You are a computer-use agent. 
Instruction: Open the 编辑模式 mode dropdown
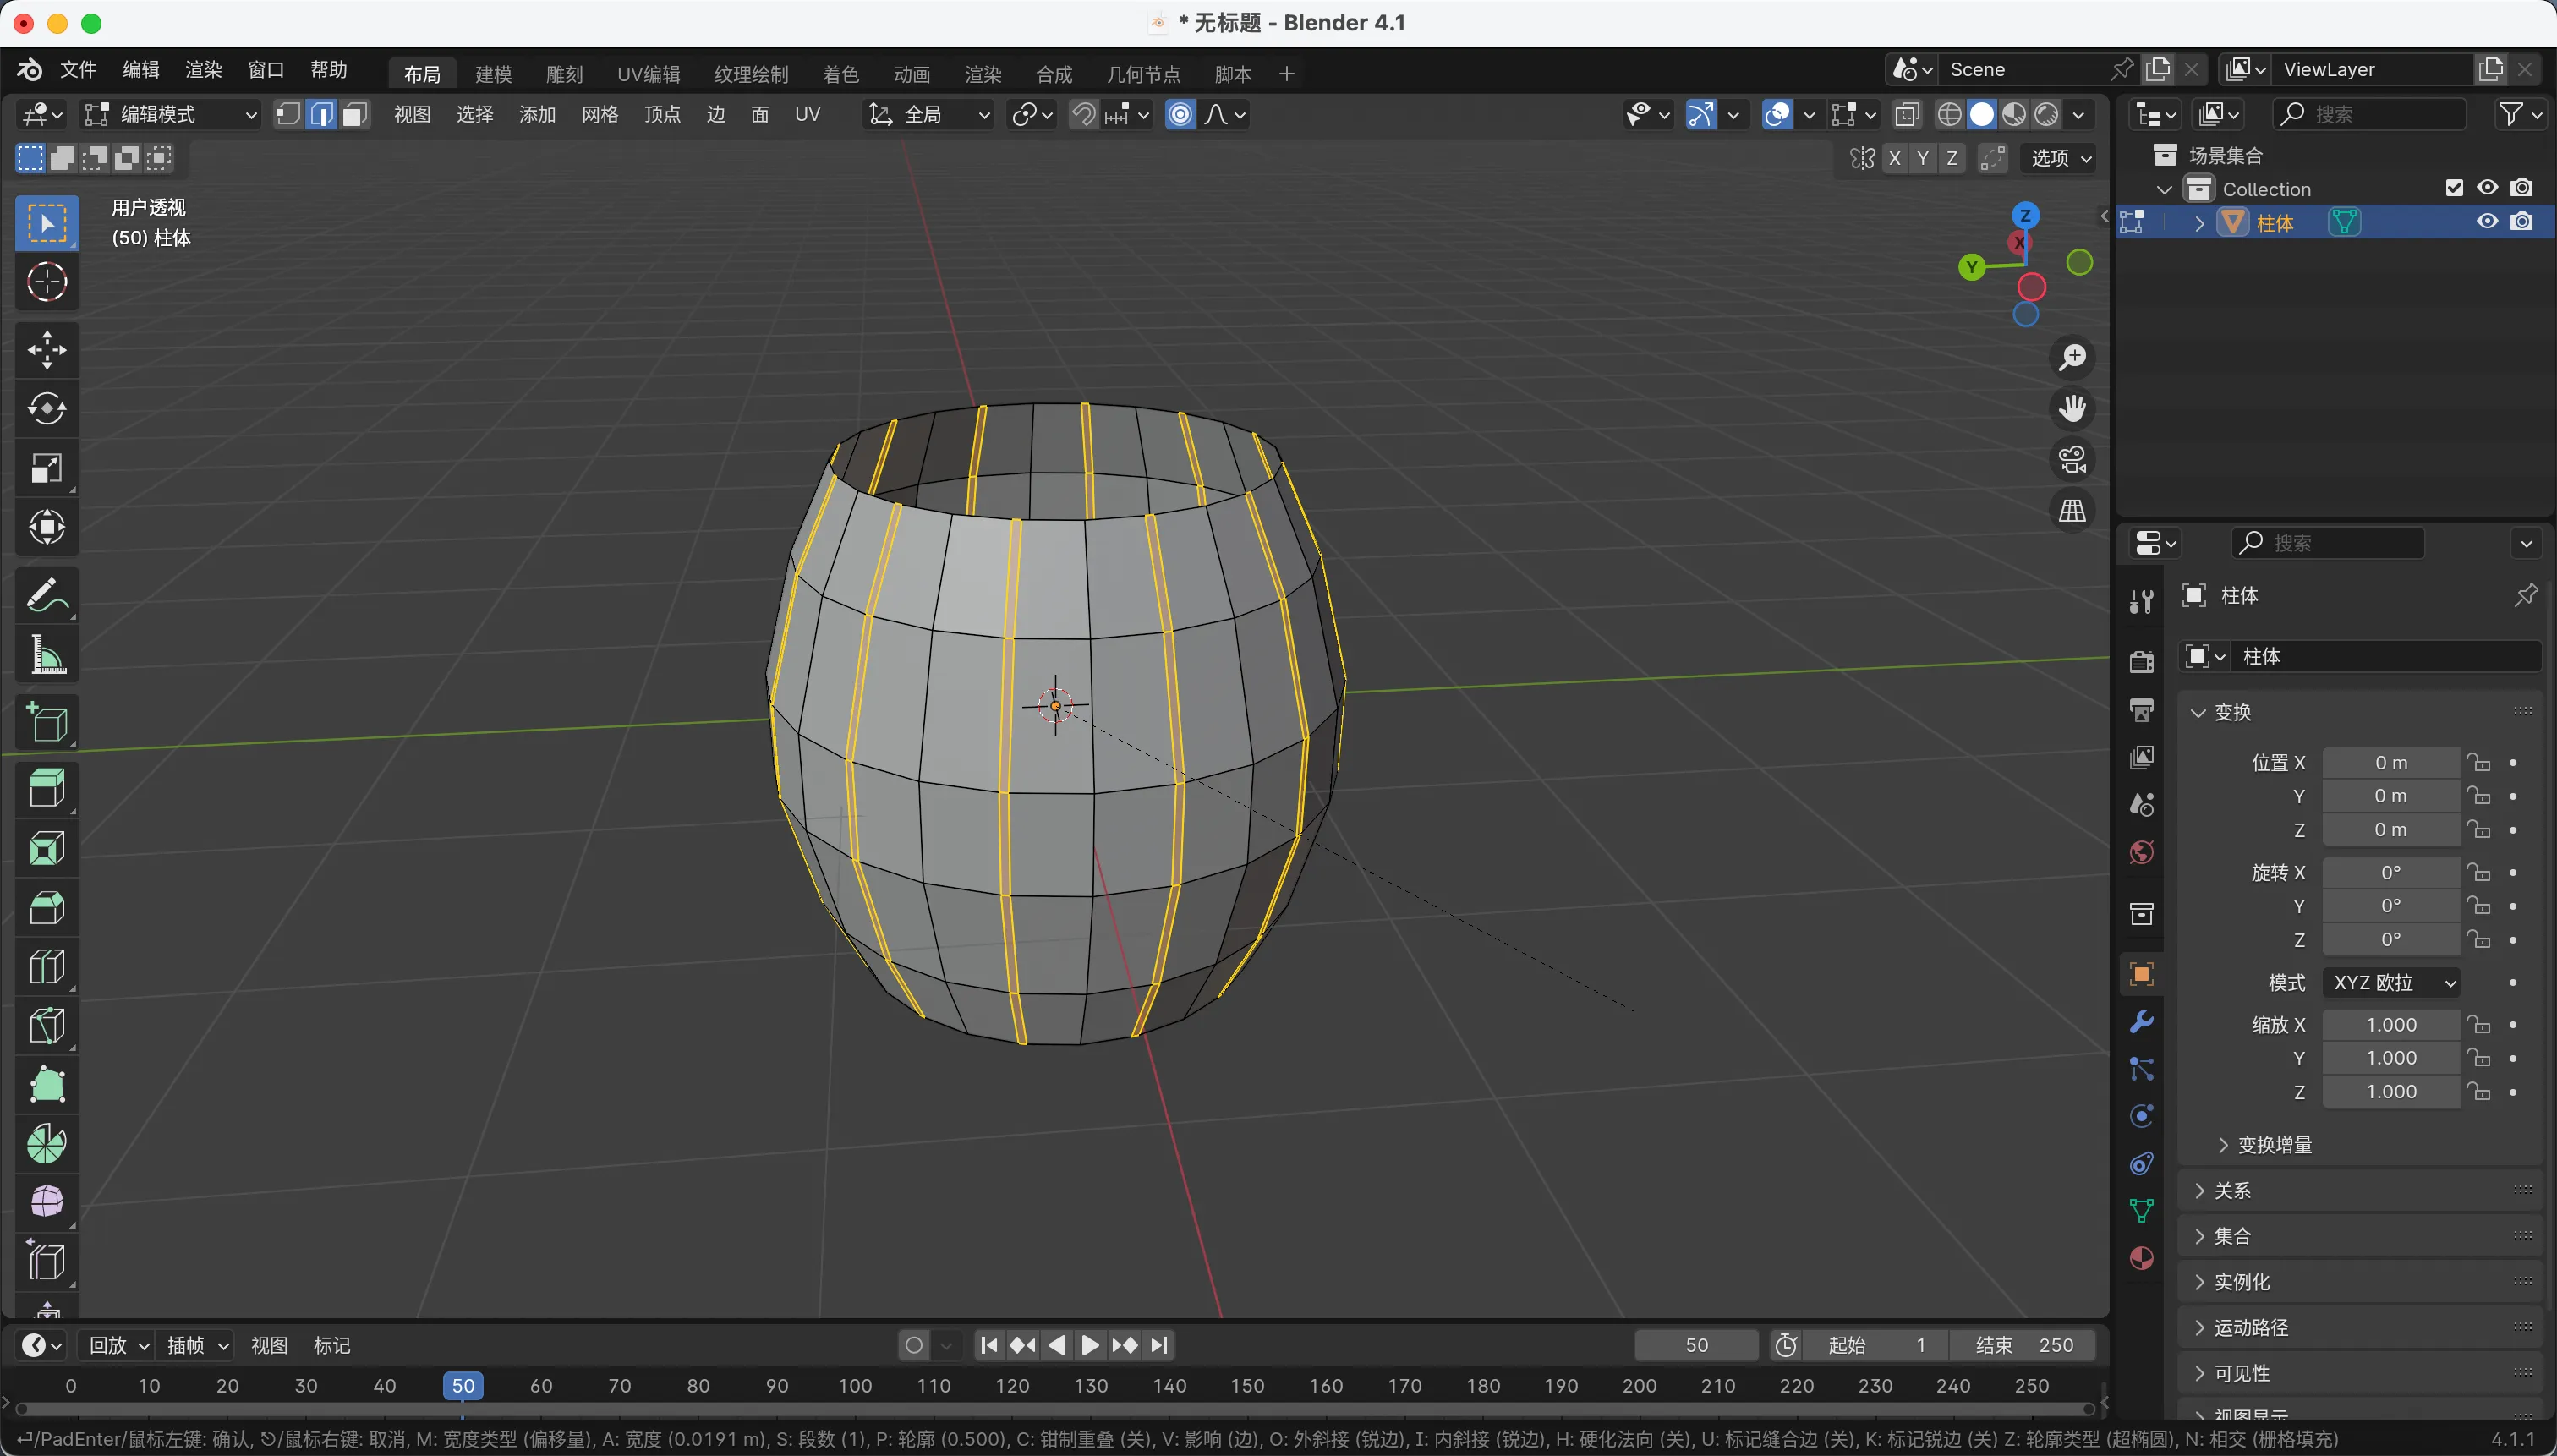coord(170,115)
